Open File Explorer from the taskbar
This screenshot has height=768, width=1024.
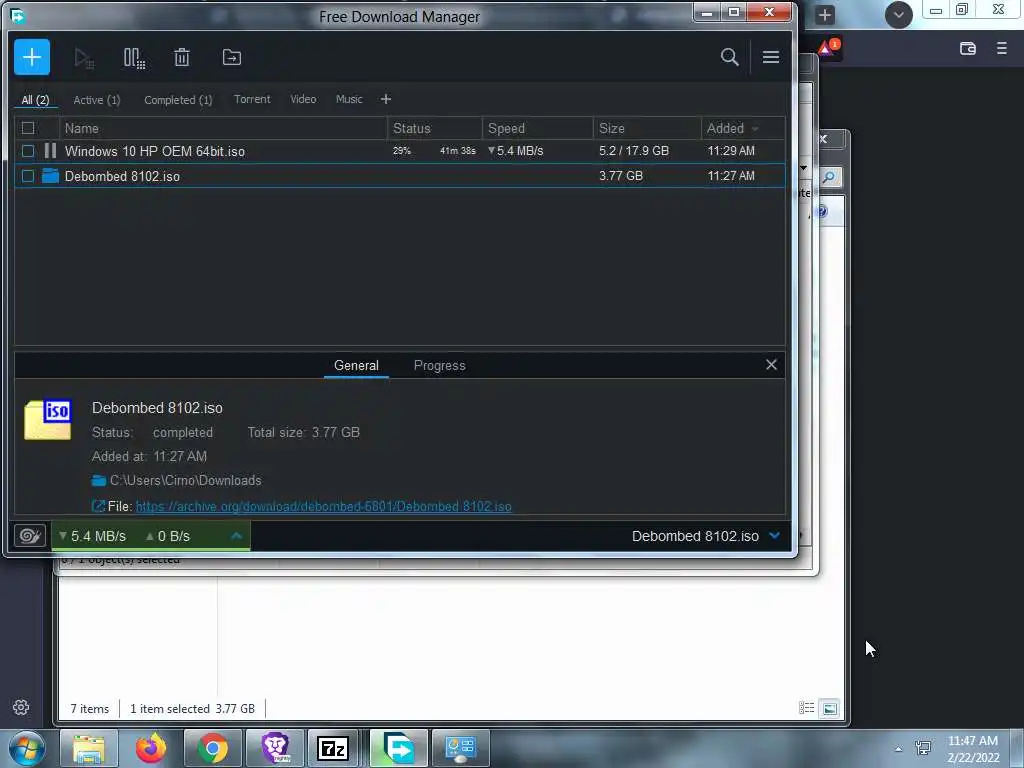(89, 748)
